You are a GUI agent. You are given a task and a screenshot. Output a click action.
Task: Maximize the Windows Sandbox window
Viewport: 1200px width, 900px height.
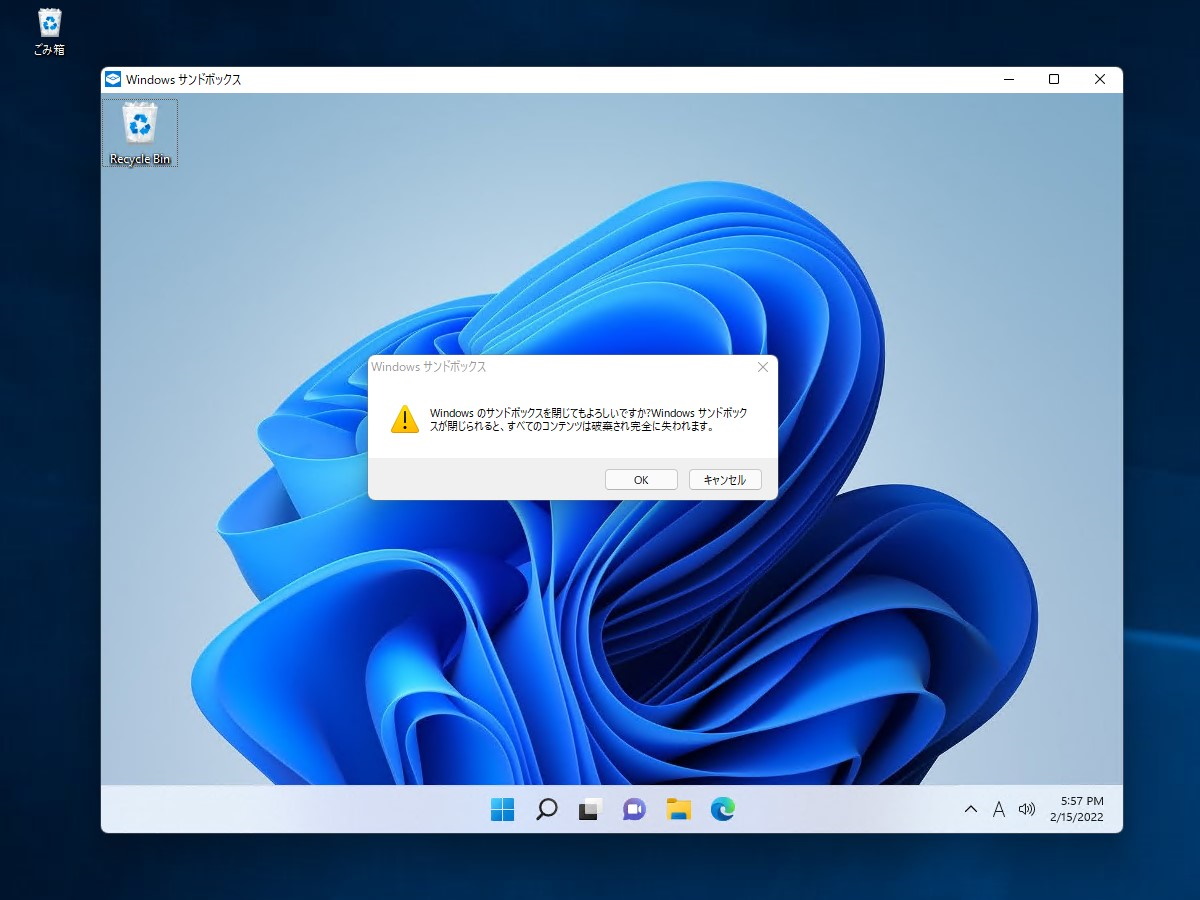point(1053,79)
